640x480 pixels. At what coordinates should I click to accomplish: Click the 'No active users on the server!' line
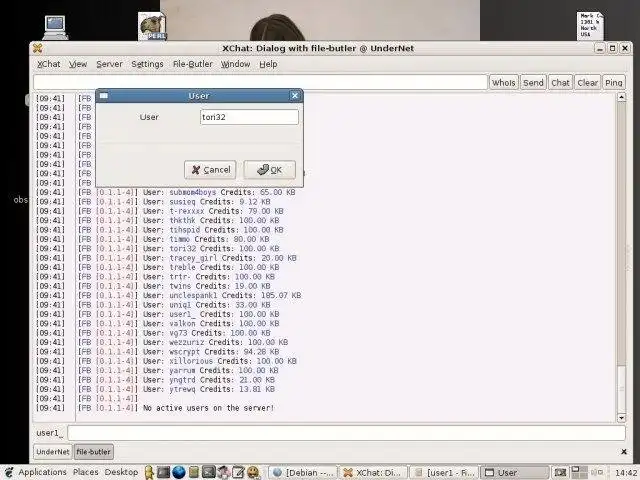pyautogui.click(x=208, y=408)
